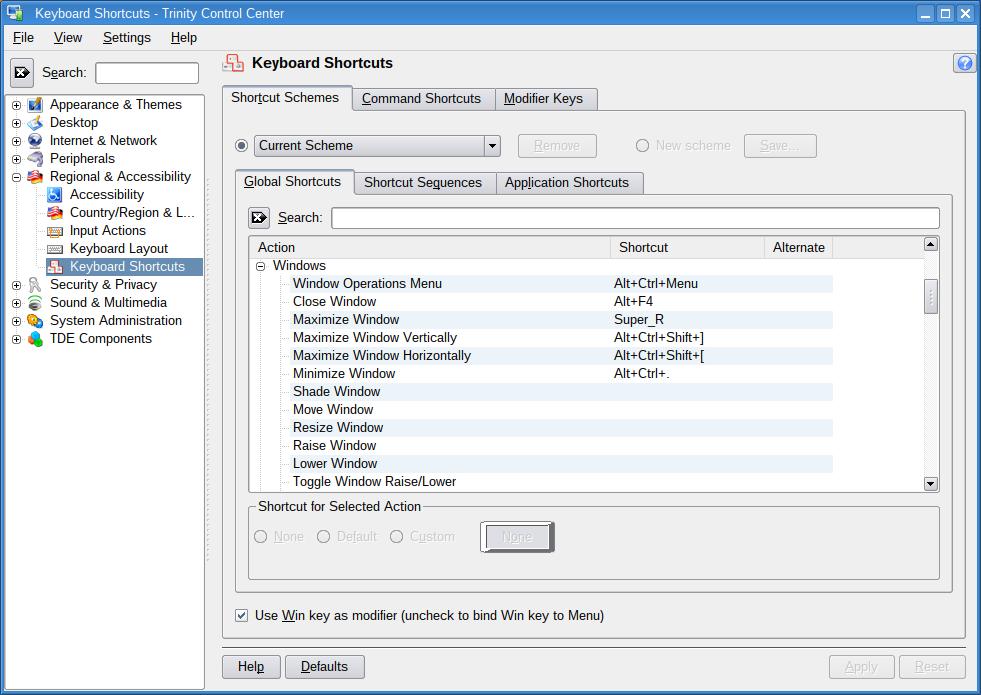Click the Shortcut column header
This screenshot has width=981, height=695.
tap(687, 248)
